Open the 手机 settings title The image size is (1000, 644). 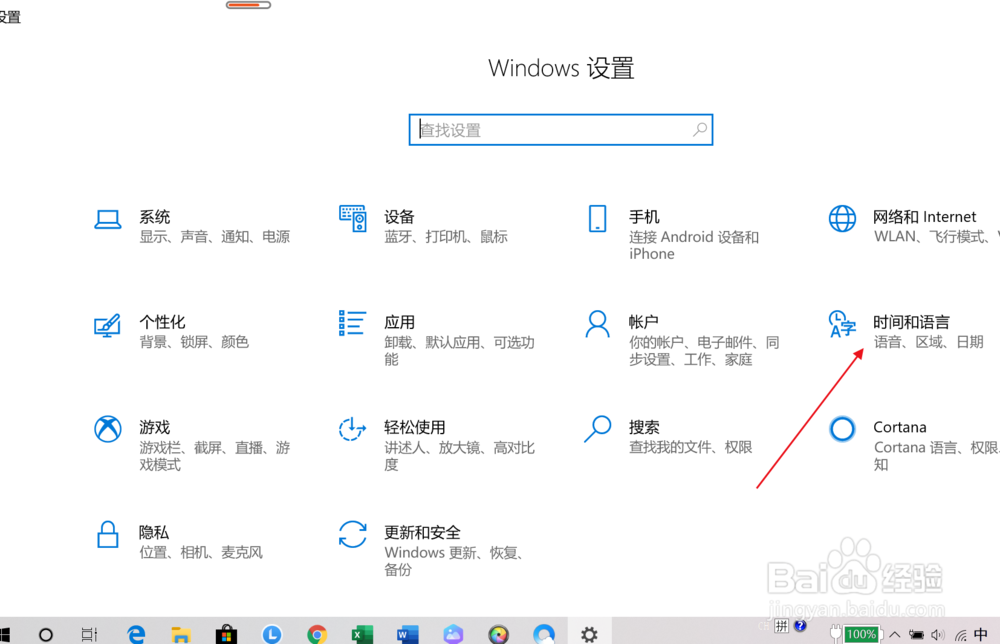point(644,217)
